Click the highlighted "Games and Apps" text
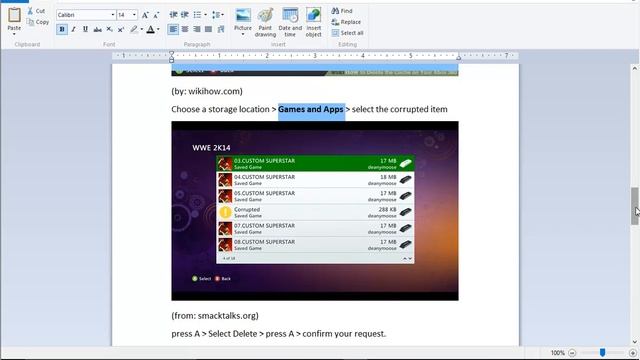 [311, 109]
